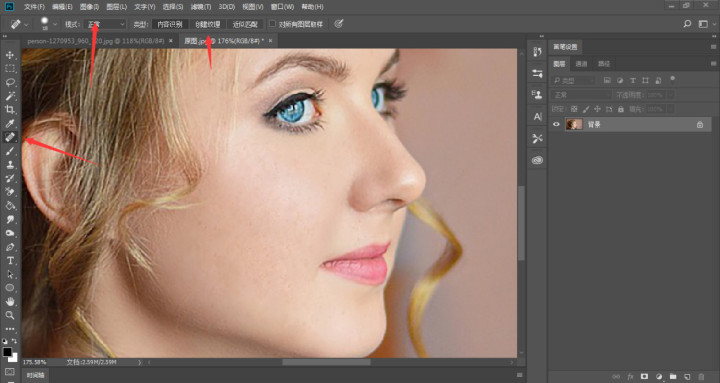Open the layer blending mode dropdown
720x383 pixels.
[582, 95]
